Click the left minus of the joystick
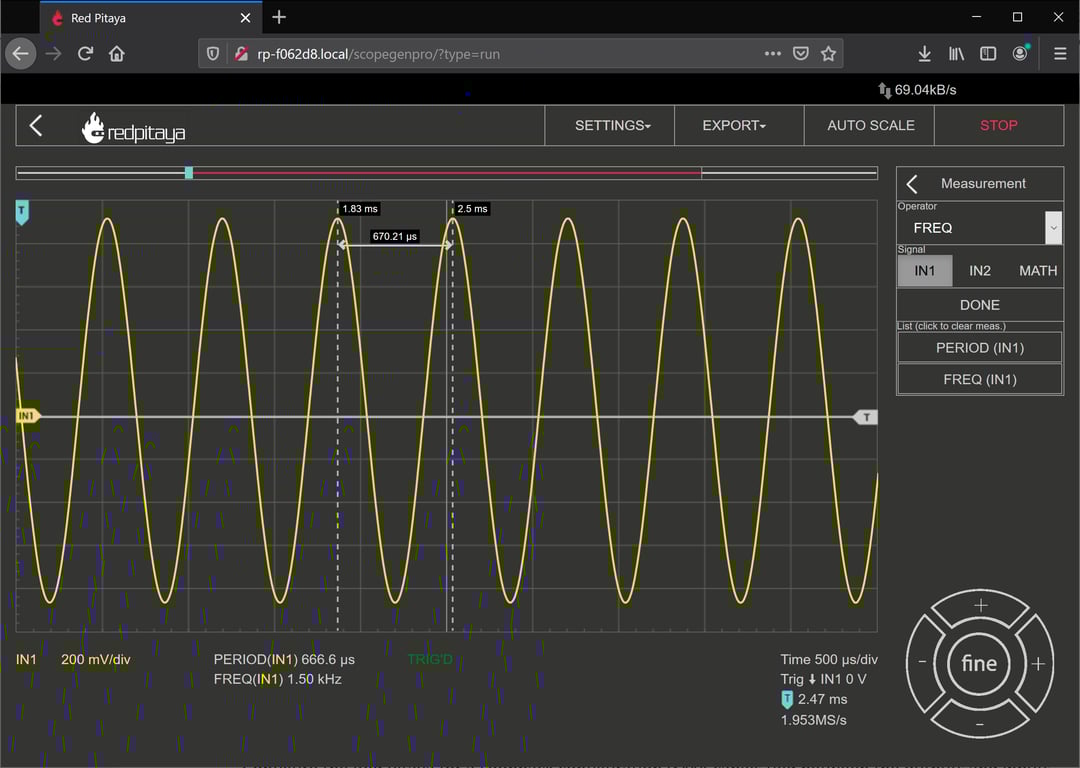1080x768 pixels. click(x=923, y=662)
